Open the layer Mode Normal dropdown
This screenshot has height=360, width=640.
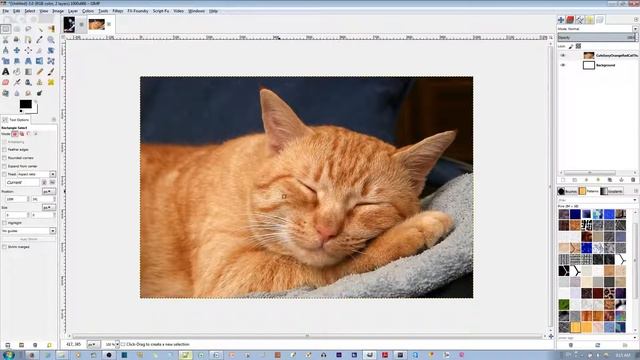[597, 29]
